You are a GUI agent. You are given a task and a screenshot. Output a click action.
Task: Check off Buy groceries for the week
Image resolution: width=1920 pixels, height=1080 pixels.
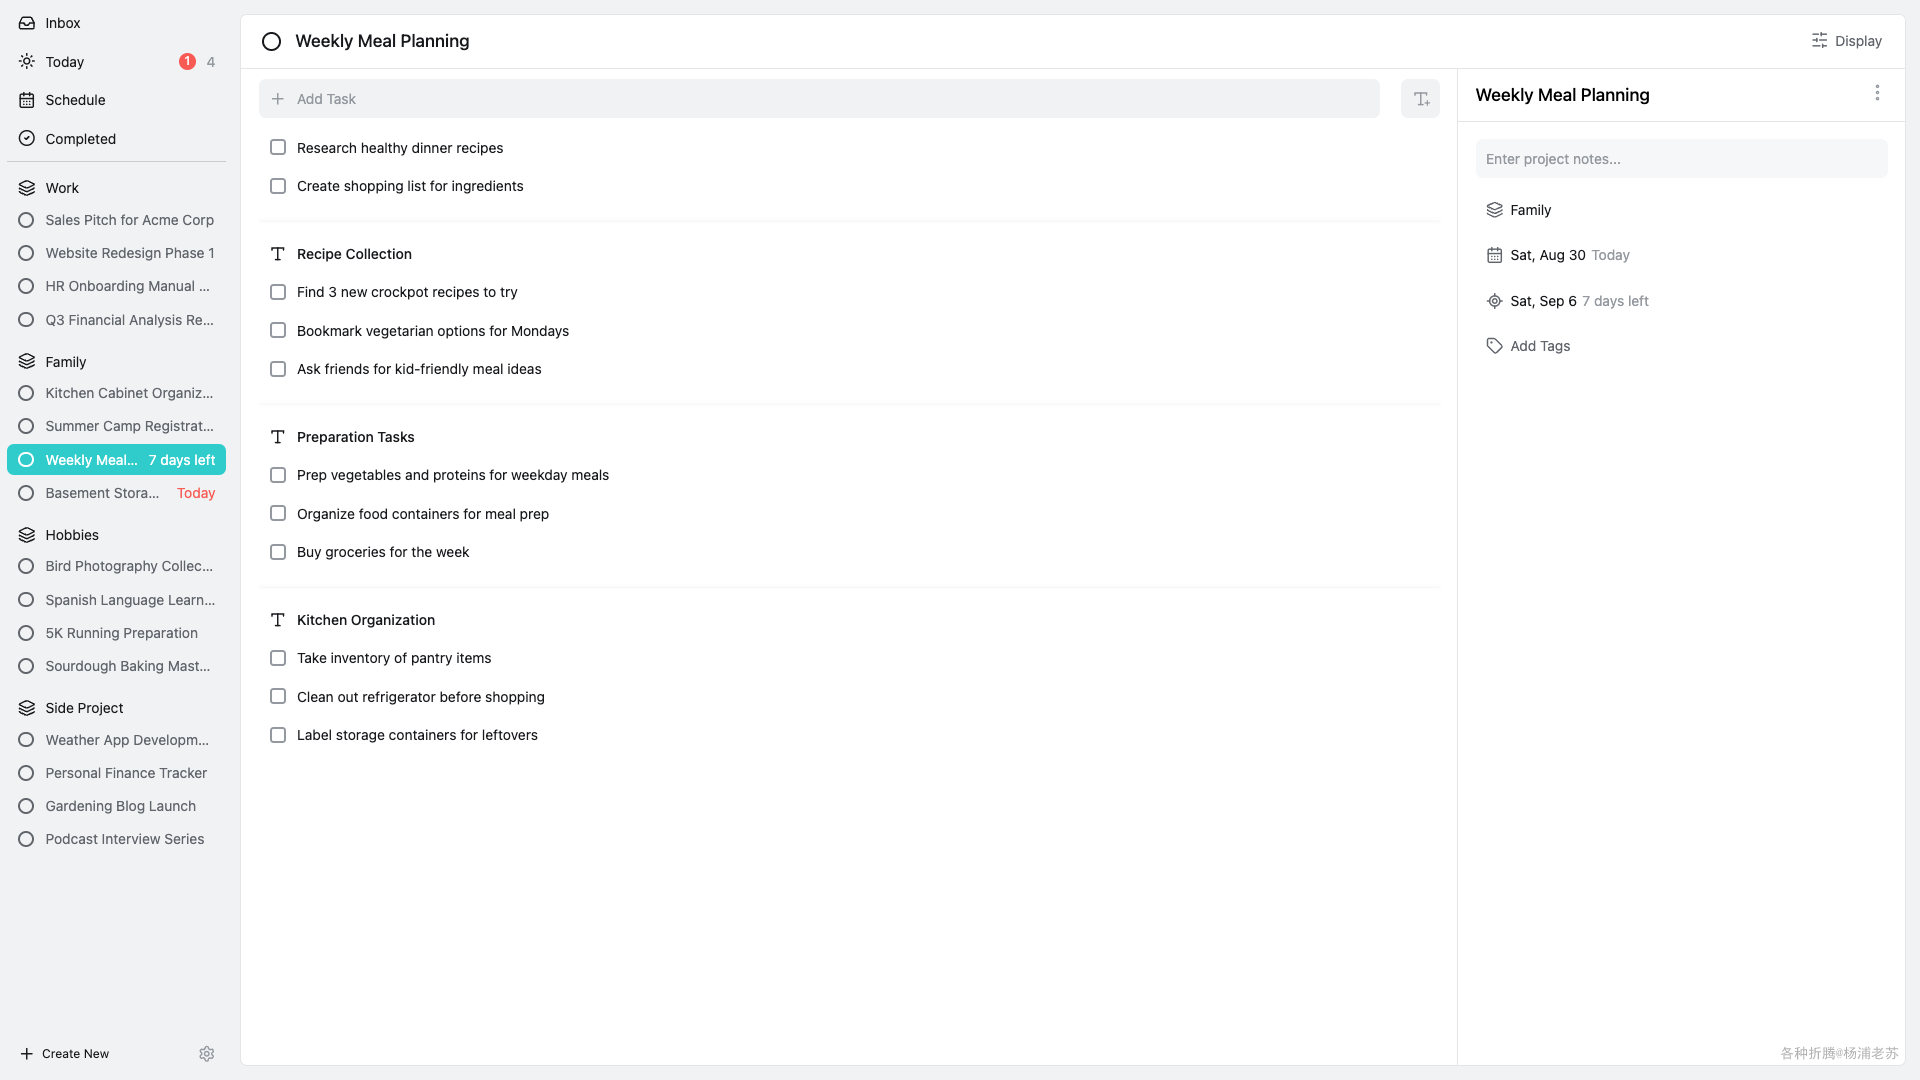pos(277,552)
